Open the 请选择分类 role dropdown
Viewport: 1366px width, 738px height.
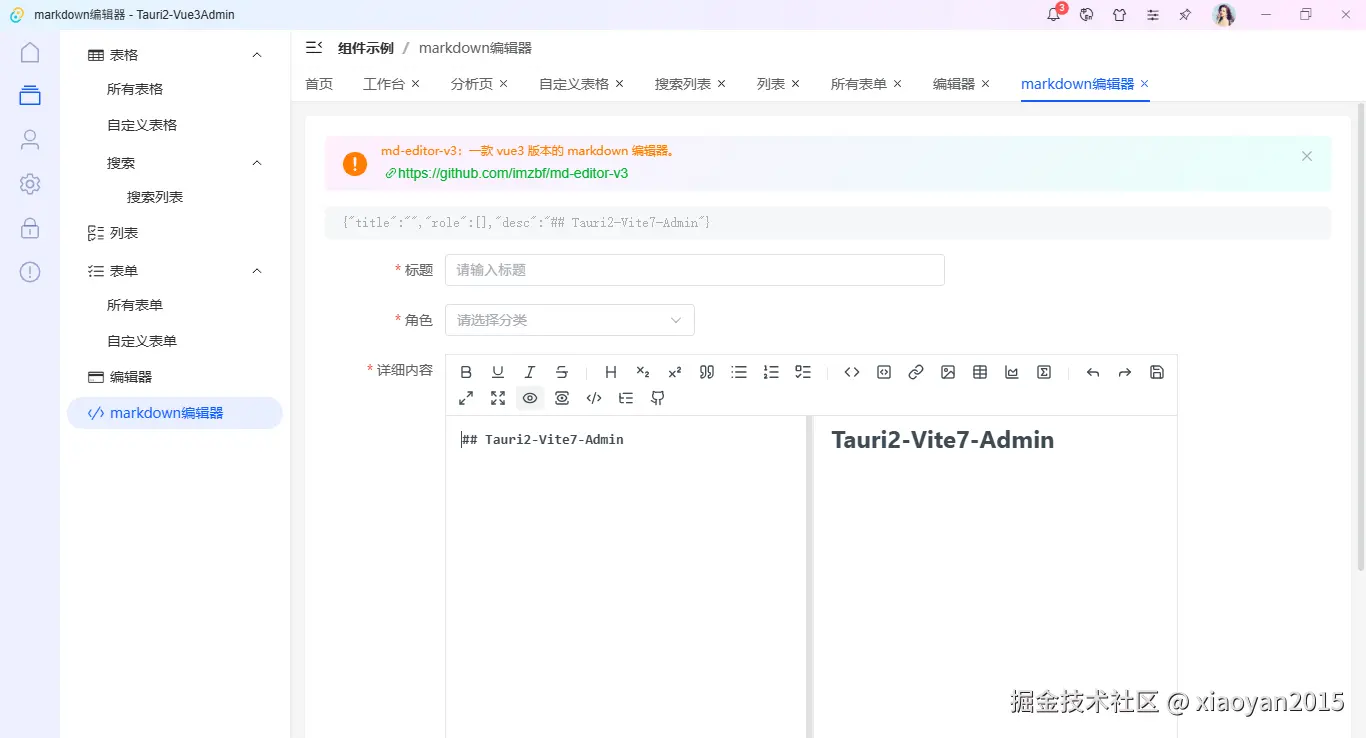click(x=569, y=320)
